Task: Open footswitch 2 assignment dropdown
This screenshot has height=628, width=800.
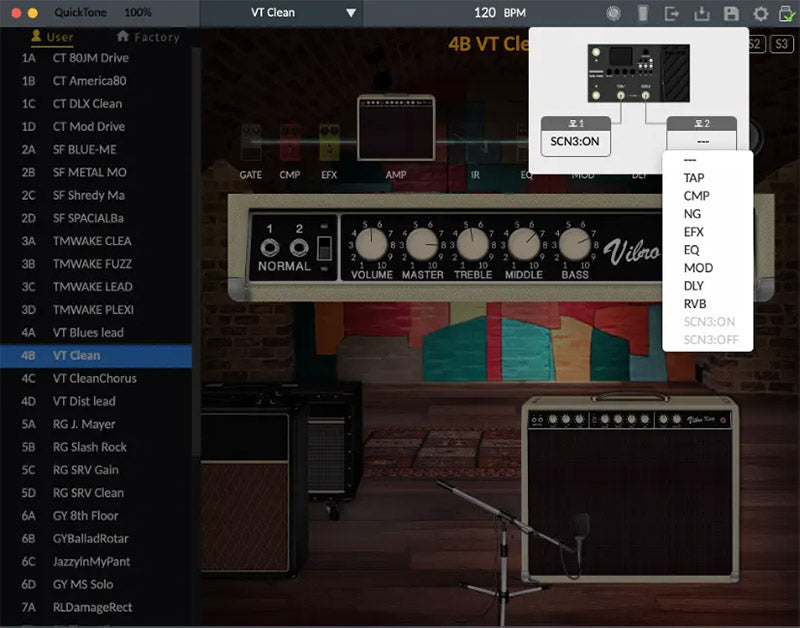Action: coord(702,142)
